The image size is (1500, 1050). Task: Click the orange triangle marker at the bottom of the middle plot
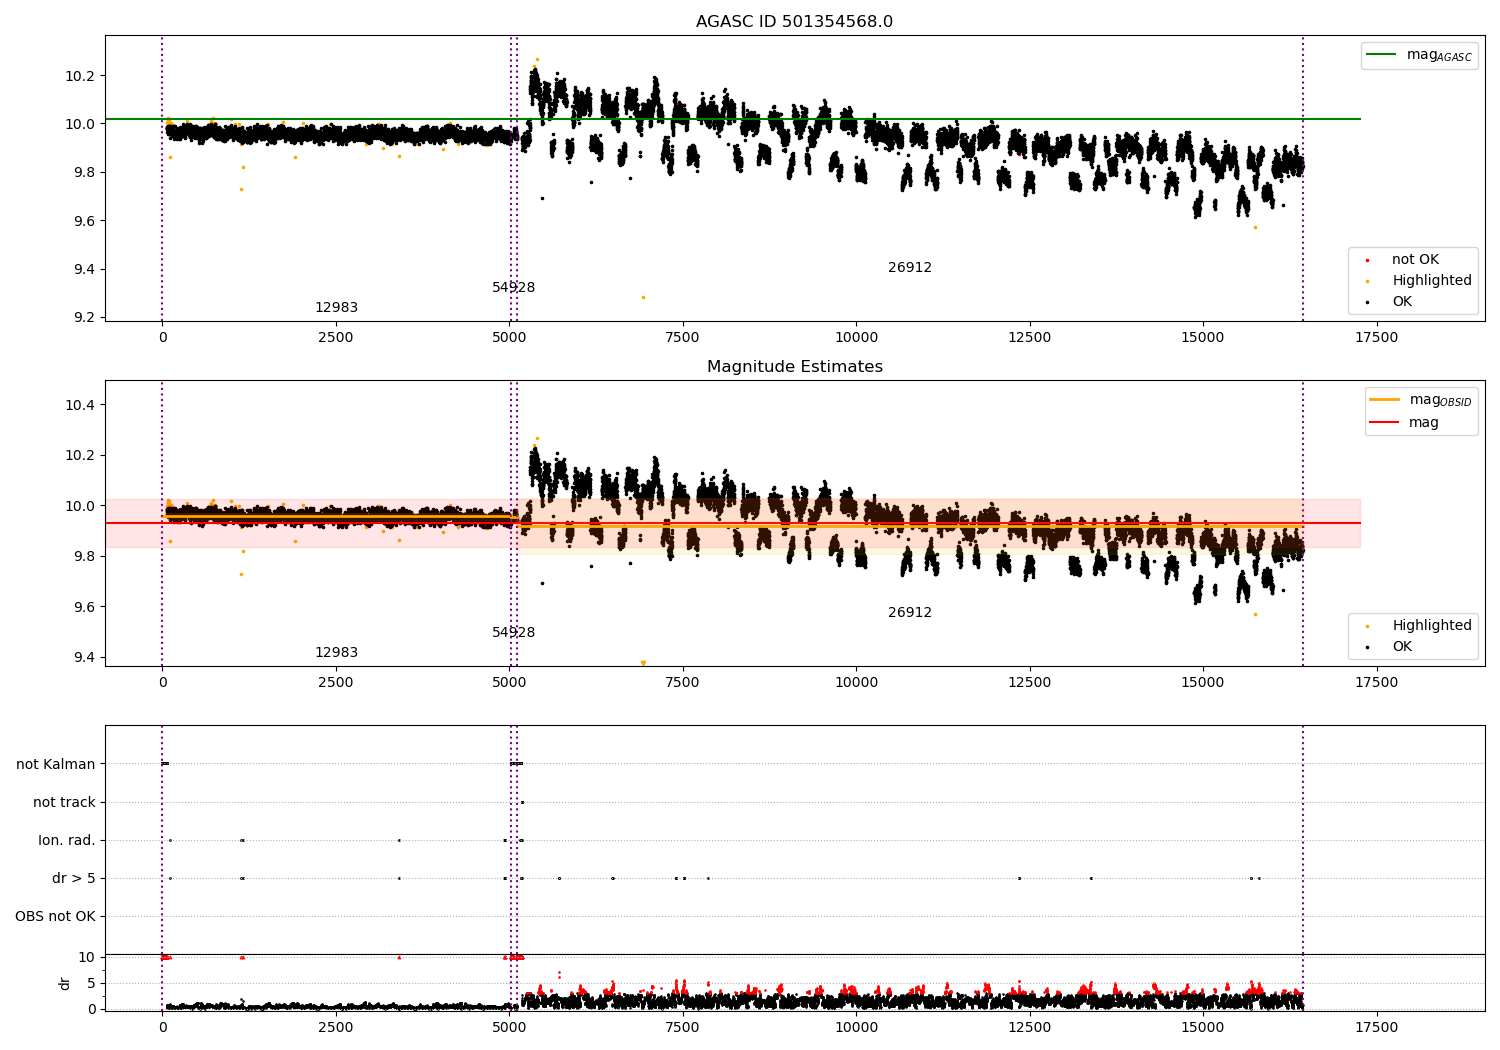tap(643, 663)
